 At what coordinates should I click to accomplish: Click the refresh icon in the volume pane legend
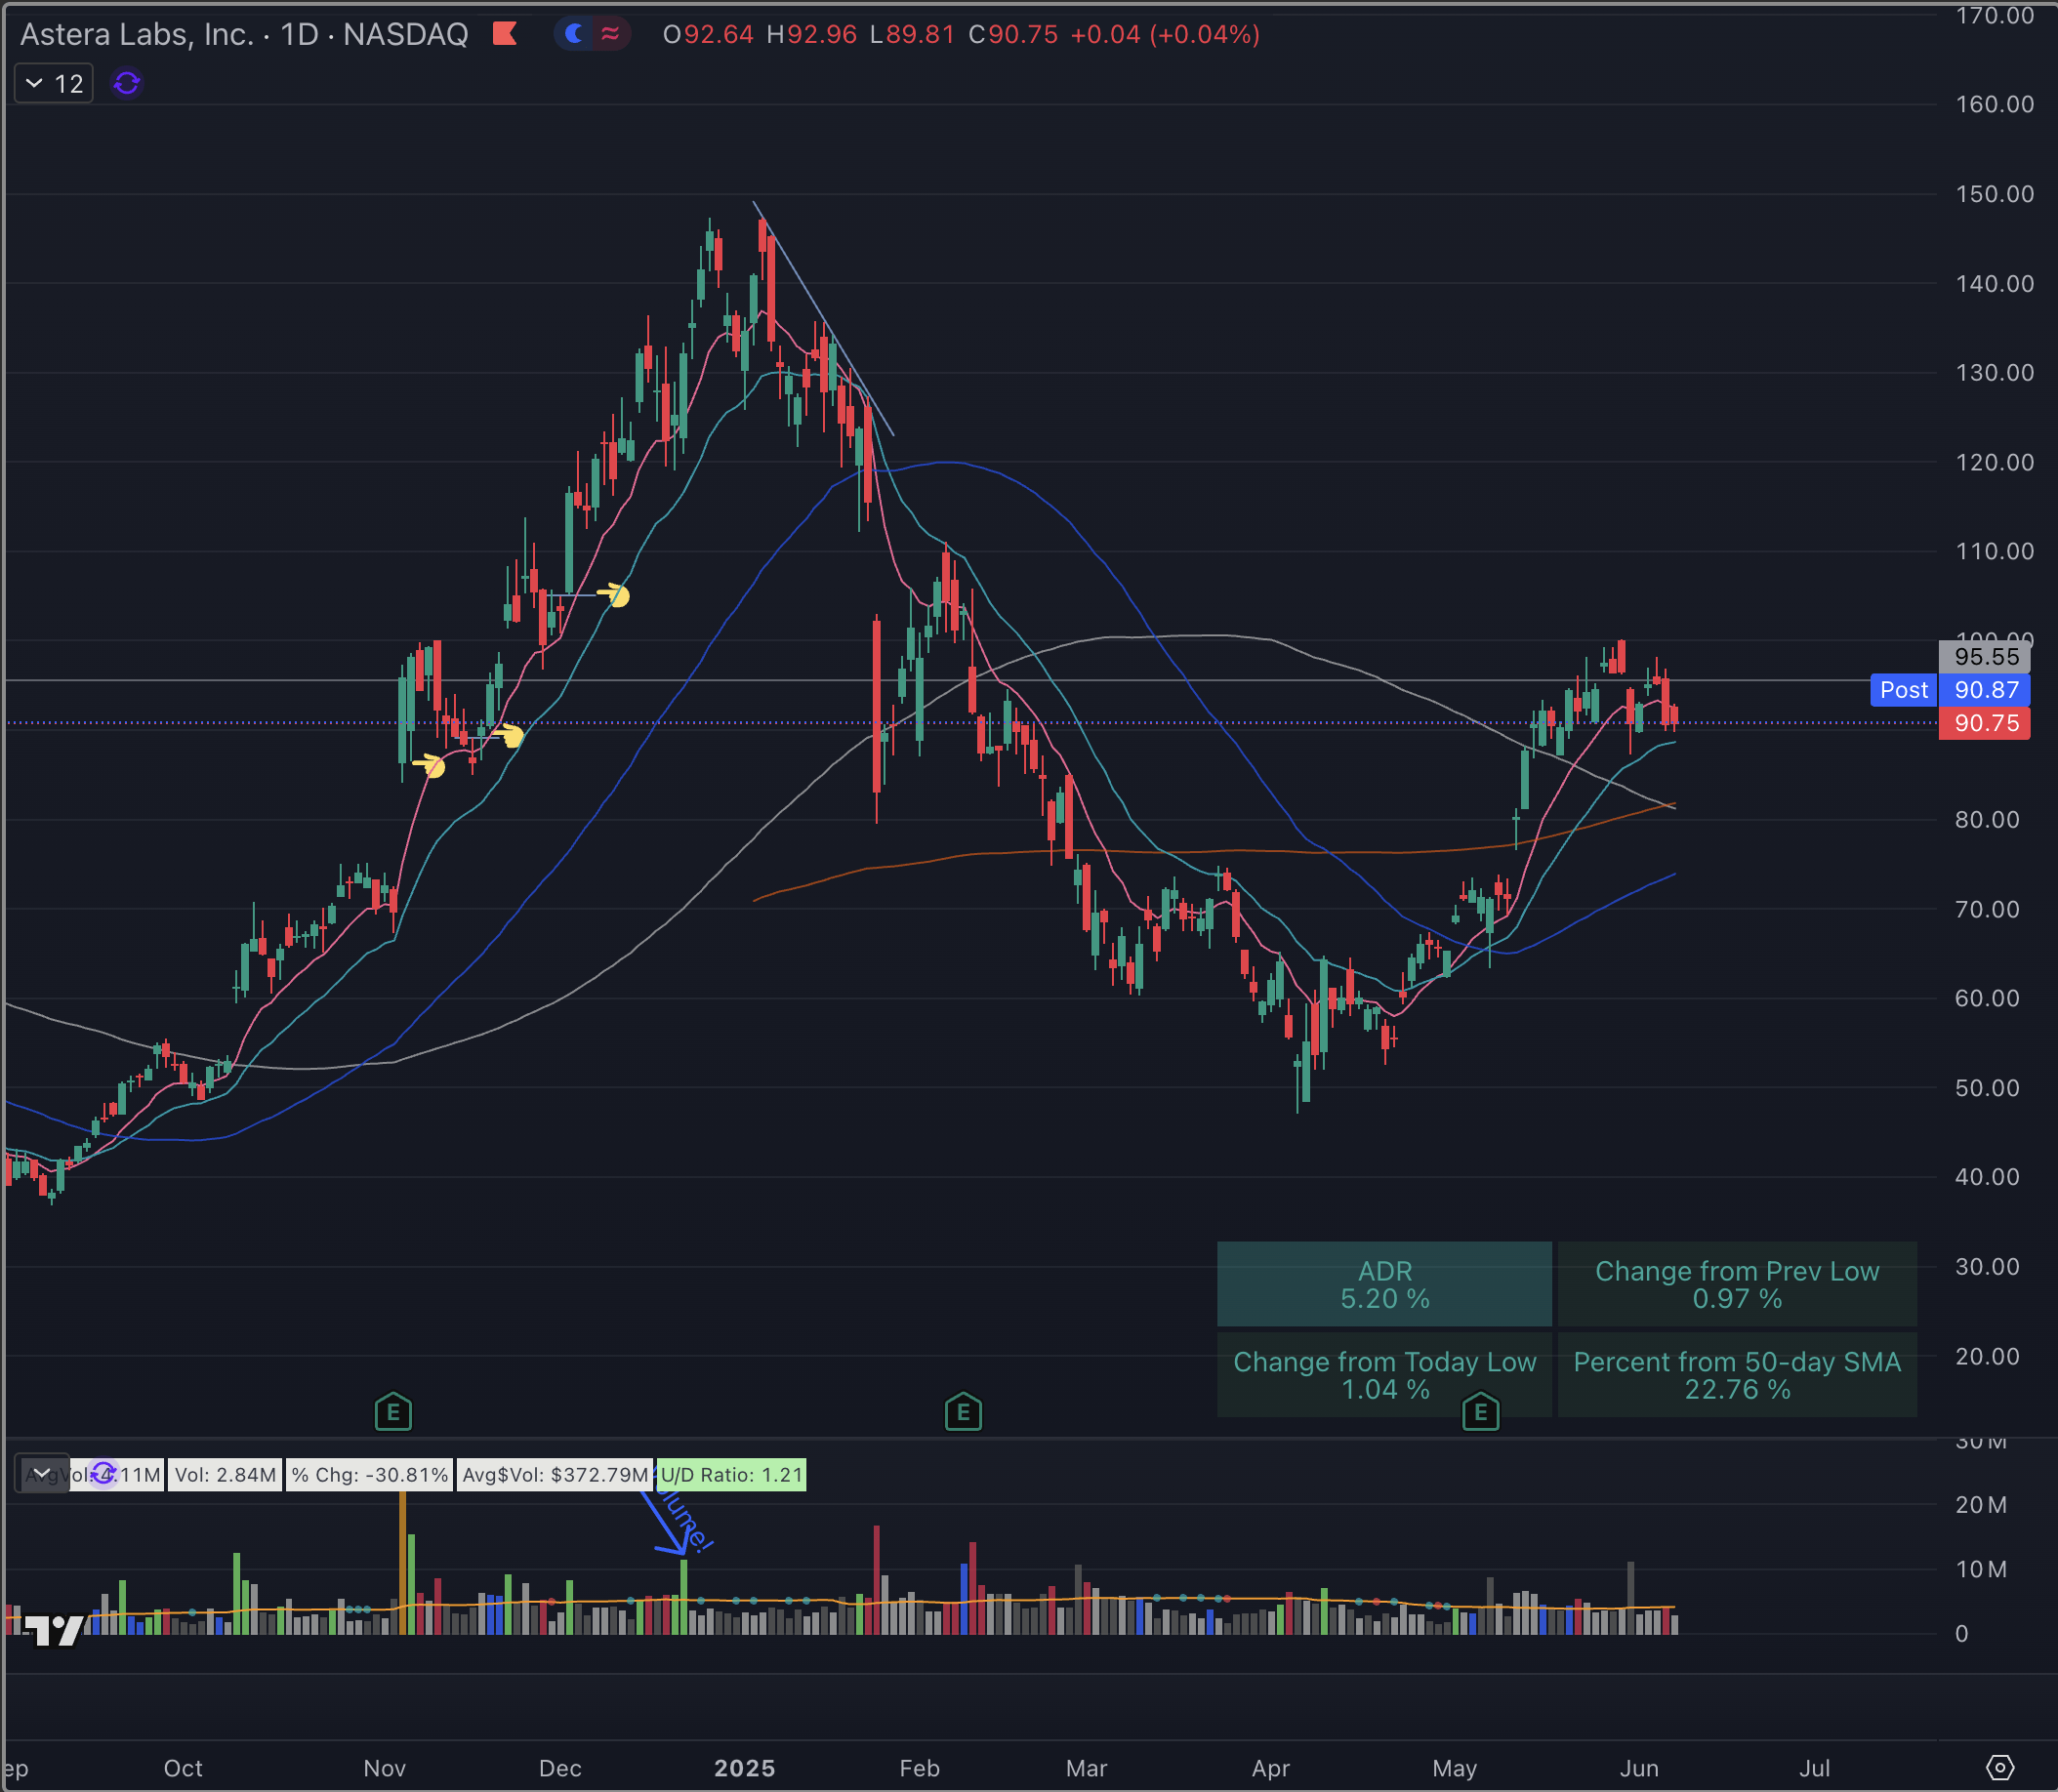coord(103,1472)
